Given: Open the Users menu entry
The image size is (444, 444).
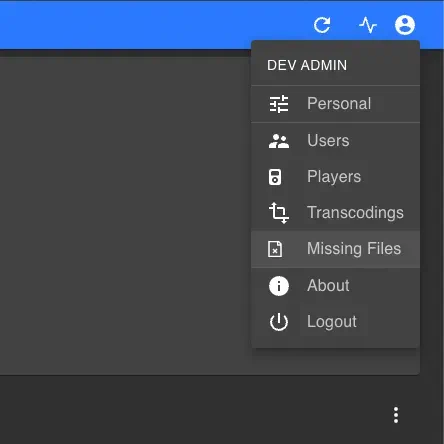Looking at the screenshot, I should pyautogui.click(x=335, y=141).
